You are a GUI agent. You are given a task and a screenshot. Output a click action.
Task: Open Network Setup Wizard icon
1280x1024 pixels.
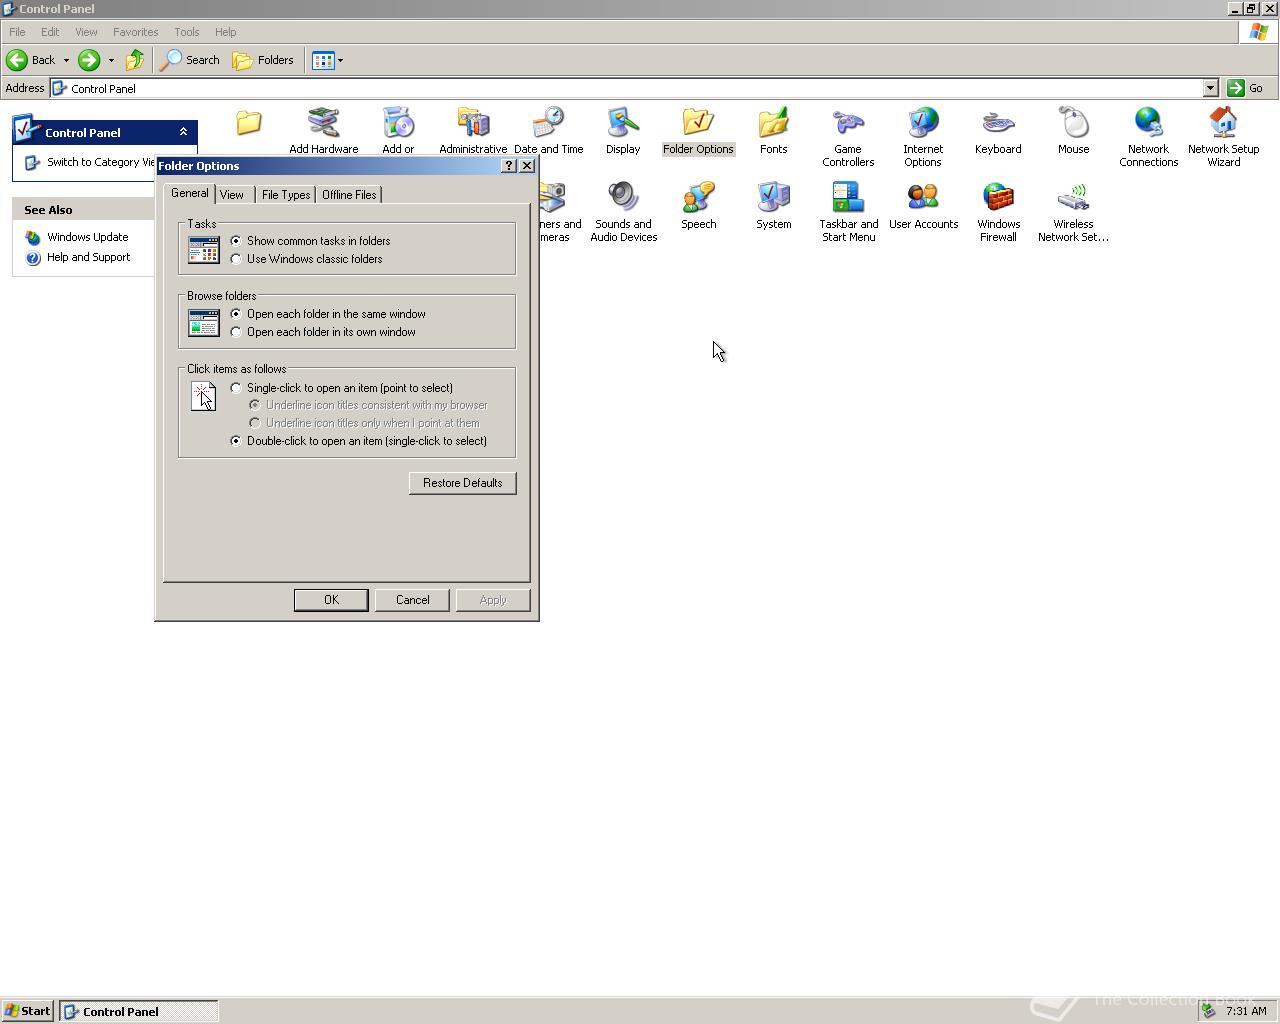pos(1223,137)
